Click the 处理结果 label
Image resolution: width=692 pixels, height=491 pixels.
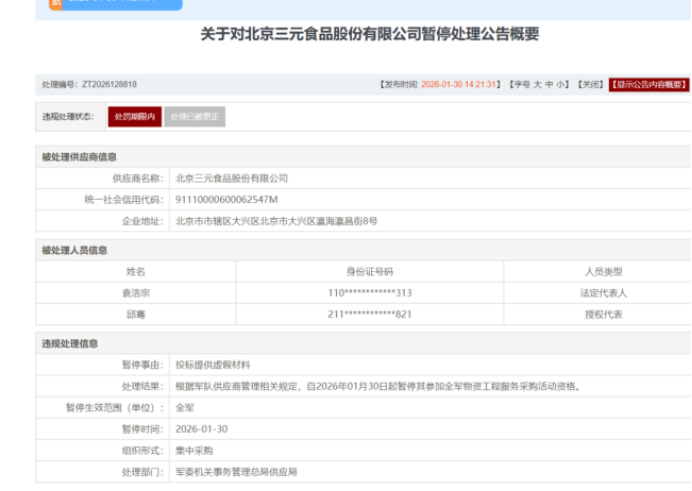click(x=143, y=386)
